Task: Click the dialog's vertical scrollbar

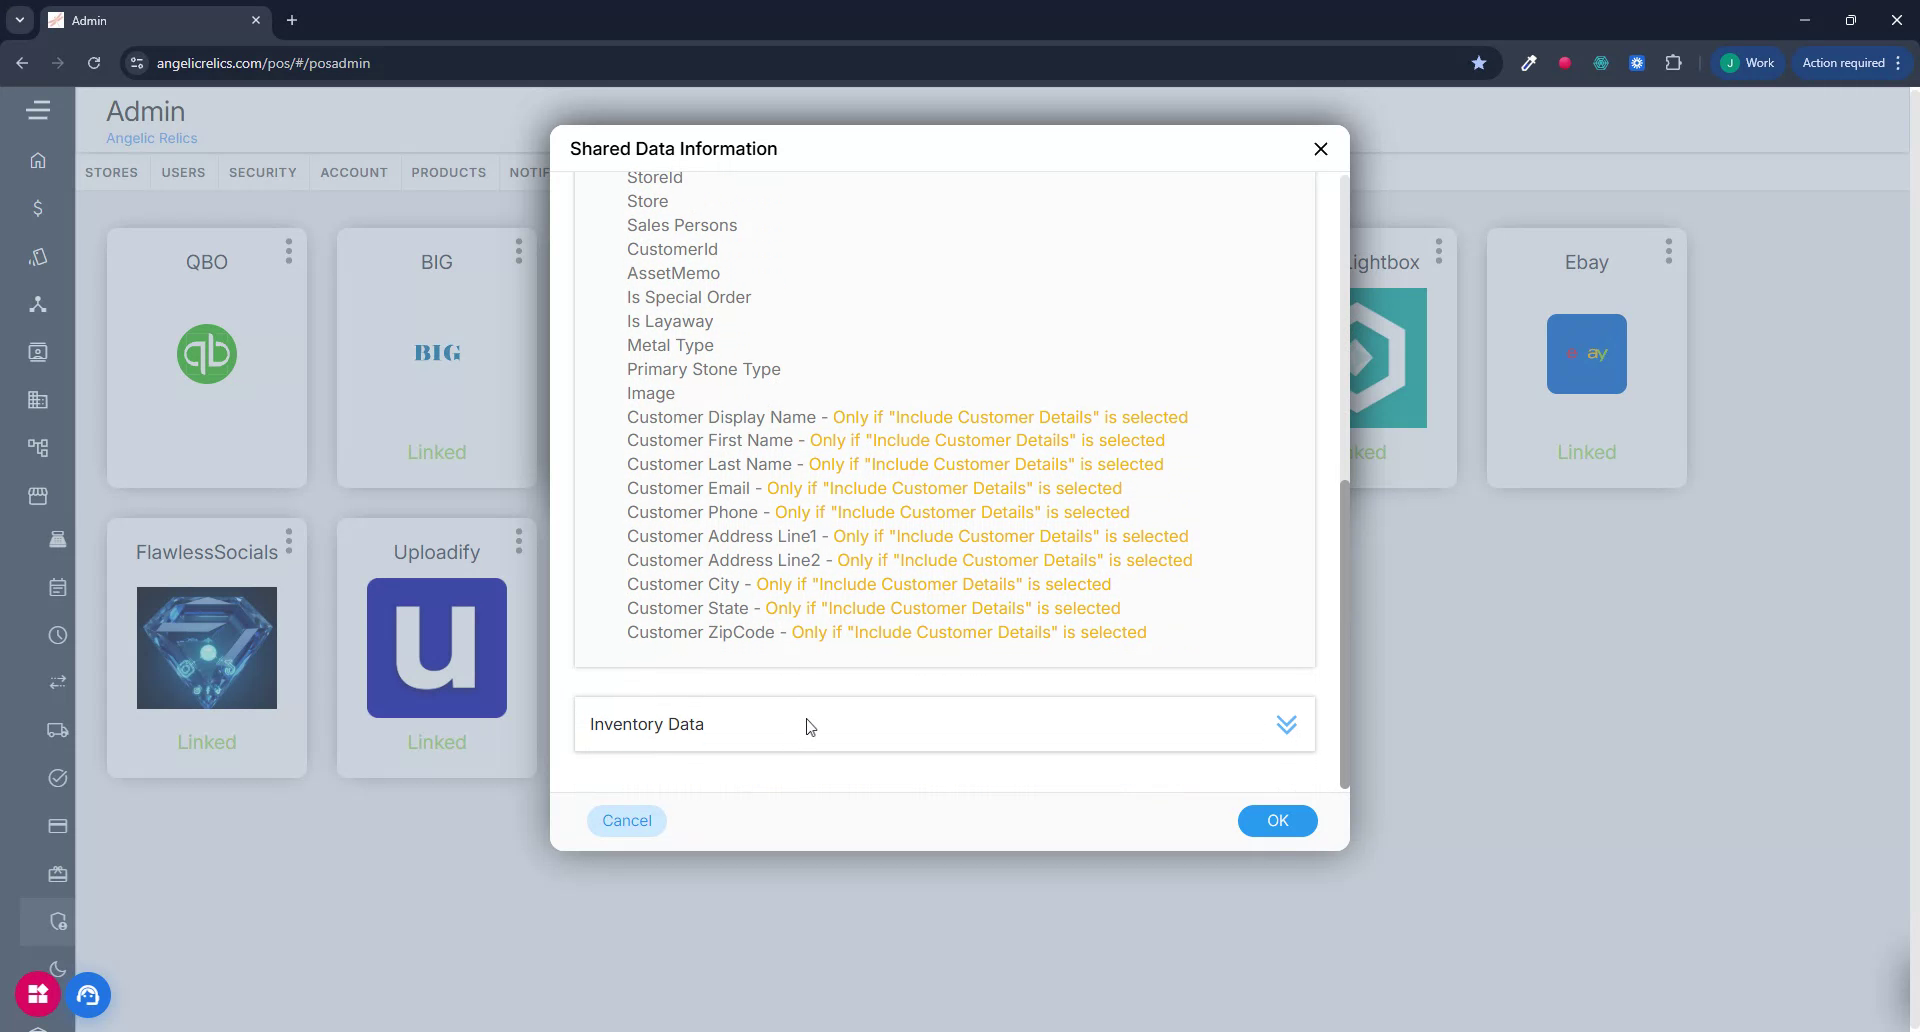Action: [1345, 634]
